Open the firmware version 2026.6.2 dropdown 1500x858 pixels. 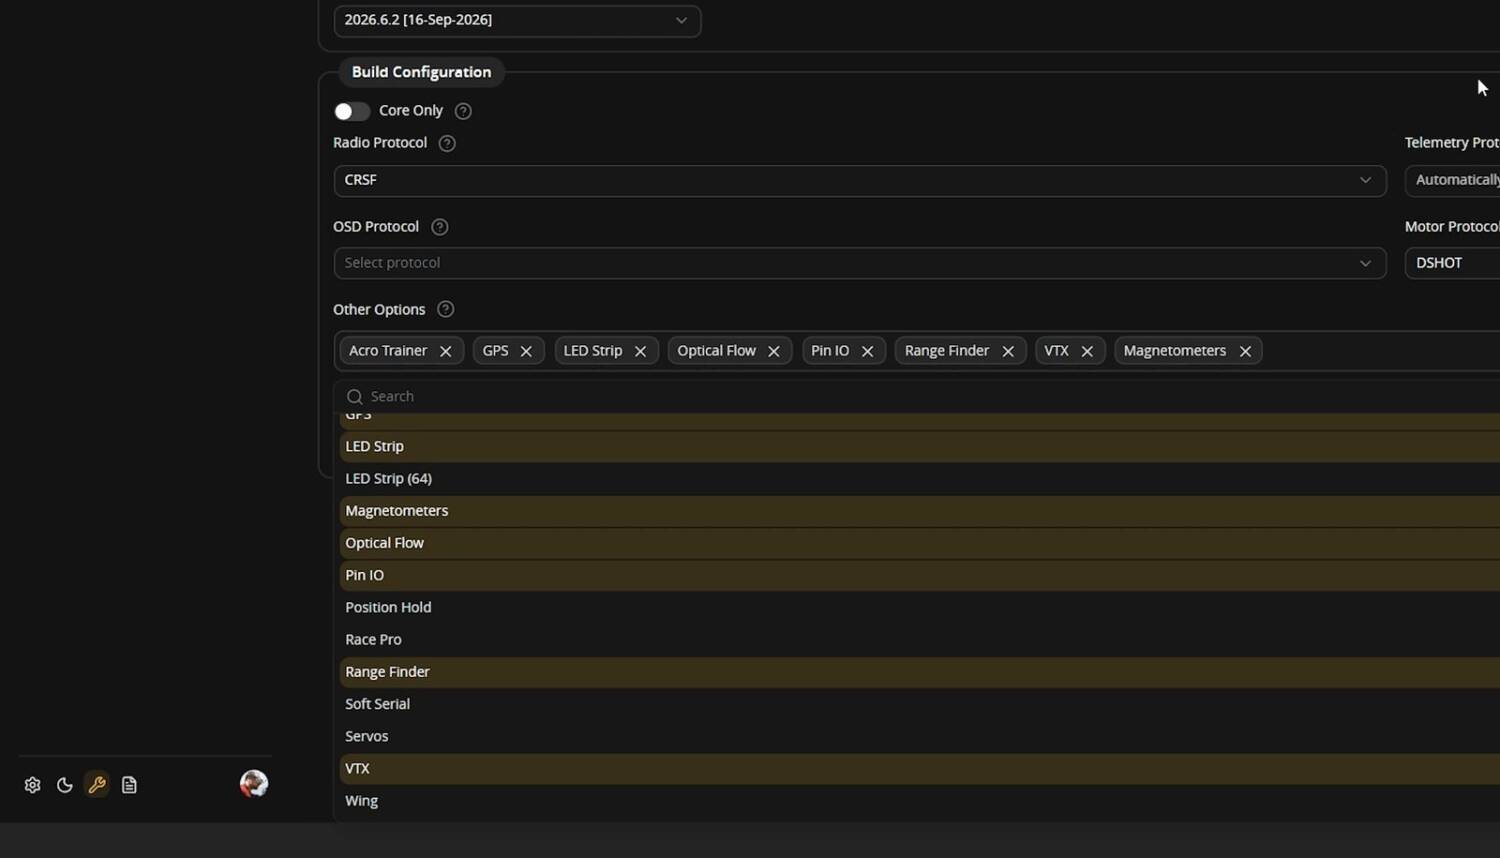517,20
